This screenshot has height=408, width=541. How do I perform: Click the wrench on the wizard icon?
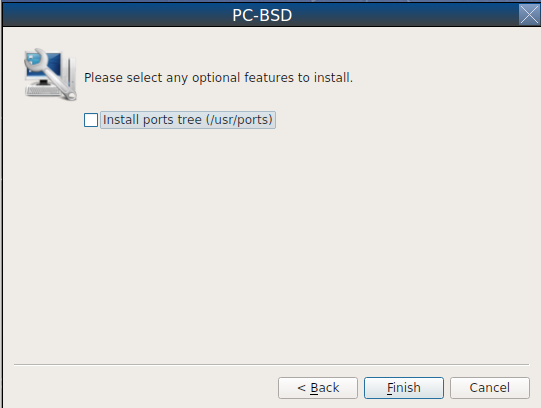click(52, 74)
